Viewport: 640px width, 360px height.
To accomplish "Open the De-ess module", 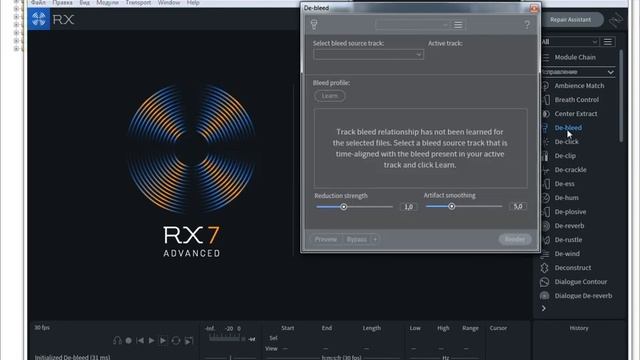I will pyautogui.click(x=564, y=184).
